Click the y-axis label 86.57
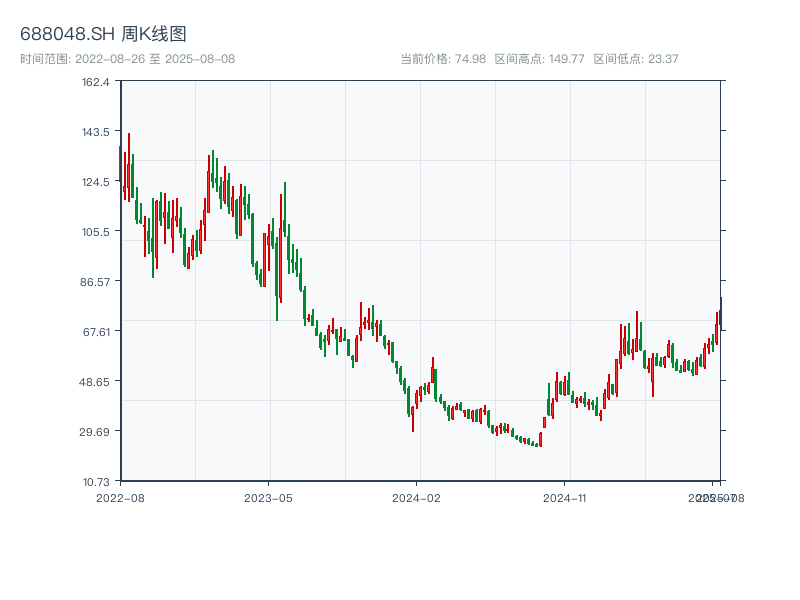The height and width of the screenshot is (600, 800). [95, 282]
